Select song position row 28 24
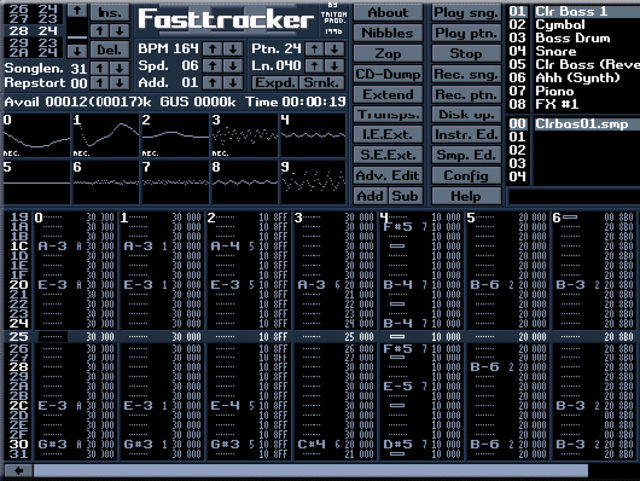Screen dimensions: 640x481 tap(33, 31)
